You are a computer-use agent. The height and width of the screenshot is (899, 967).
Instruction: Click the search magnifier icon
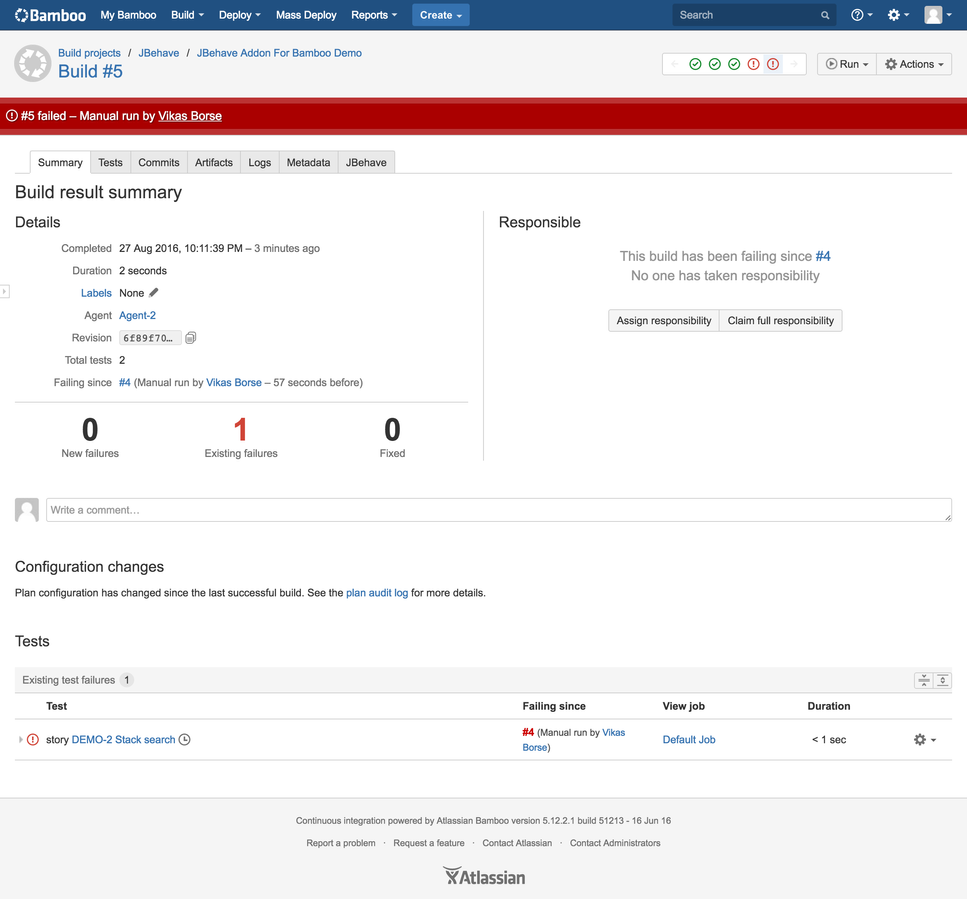pyautogui.click(x=825, y=15)
